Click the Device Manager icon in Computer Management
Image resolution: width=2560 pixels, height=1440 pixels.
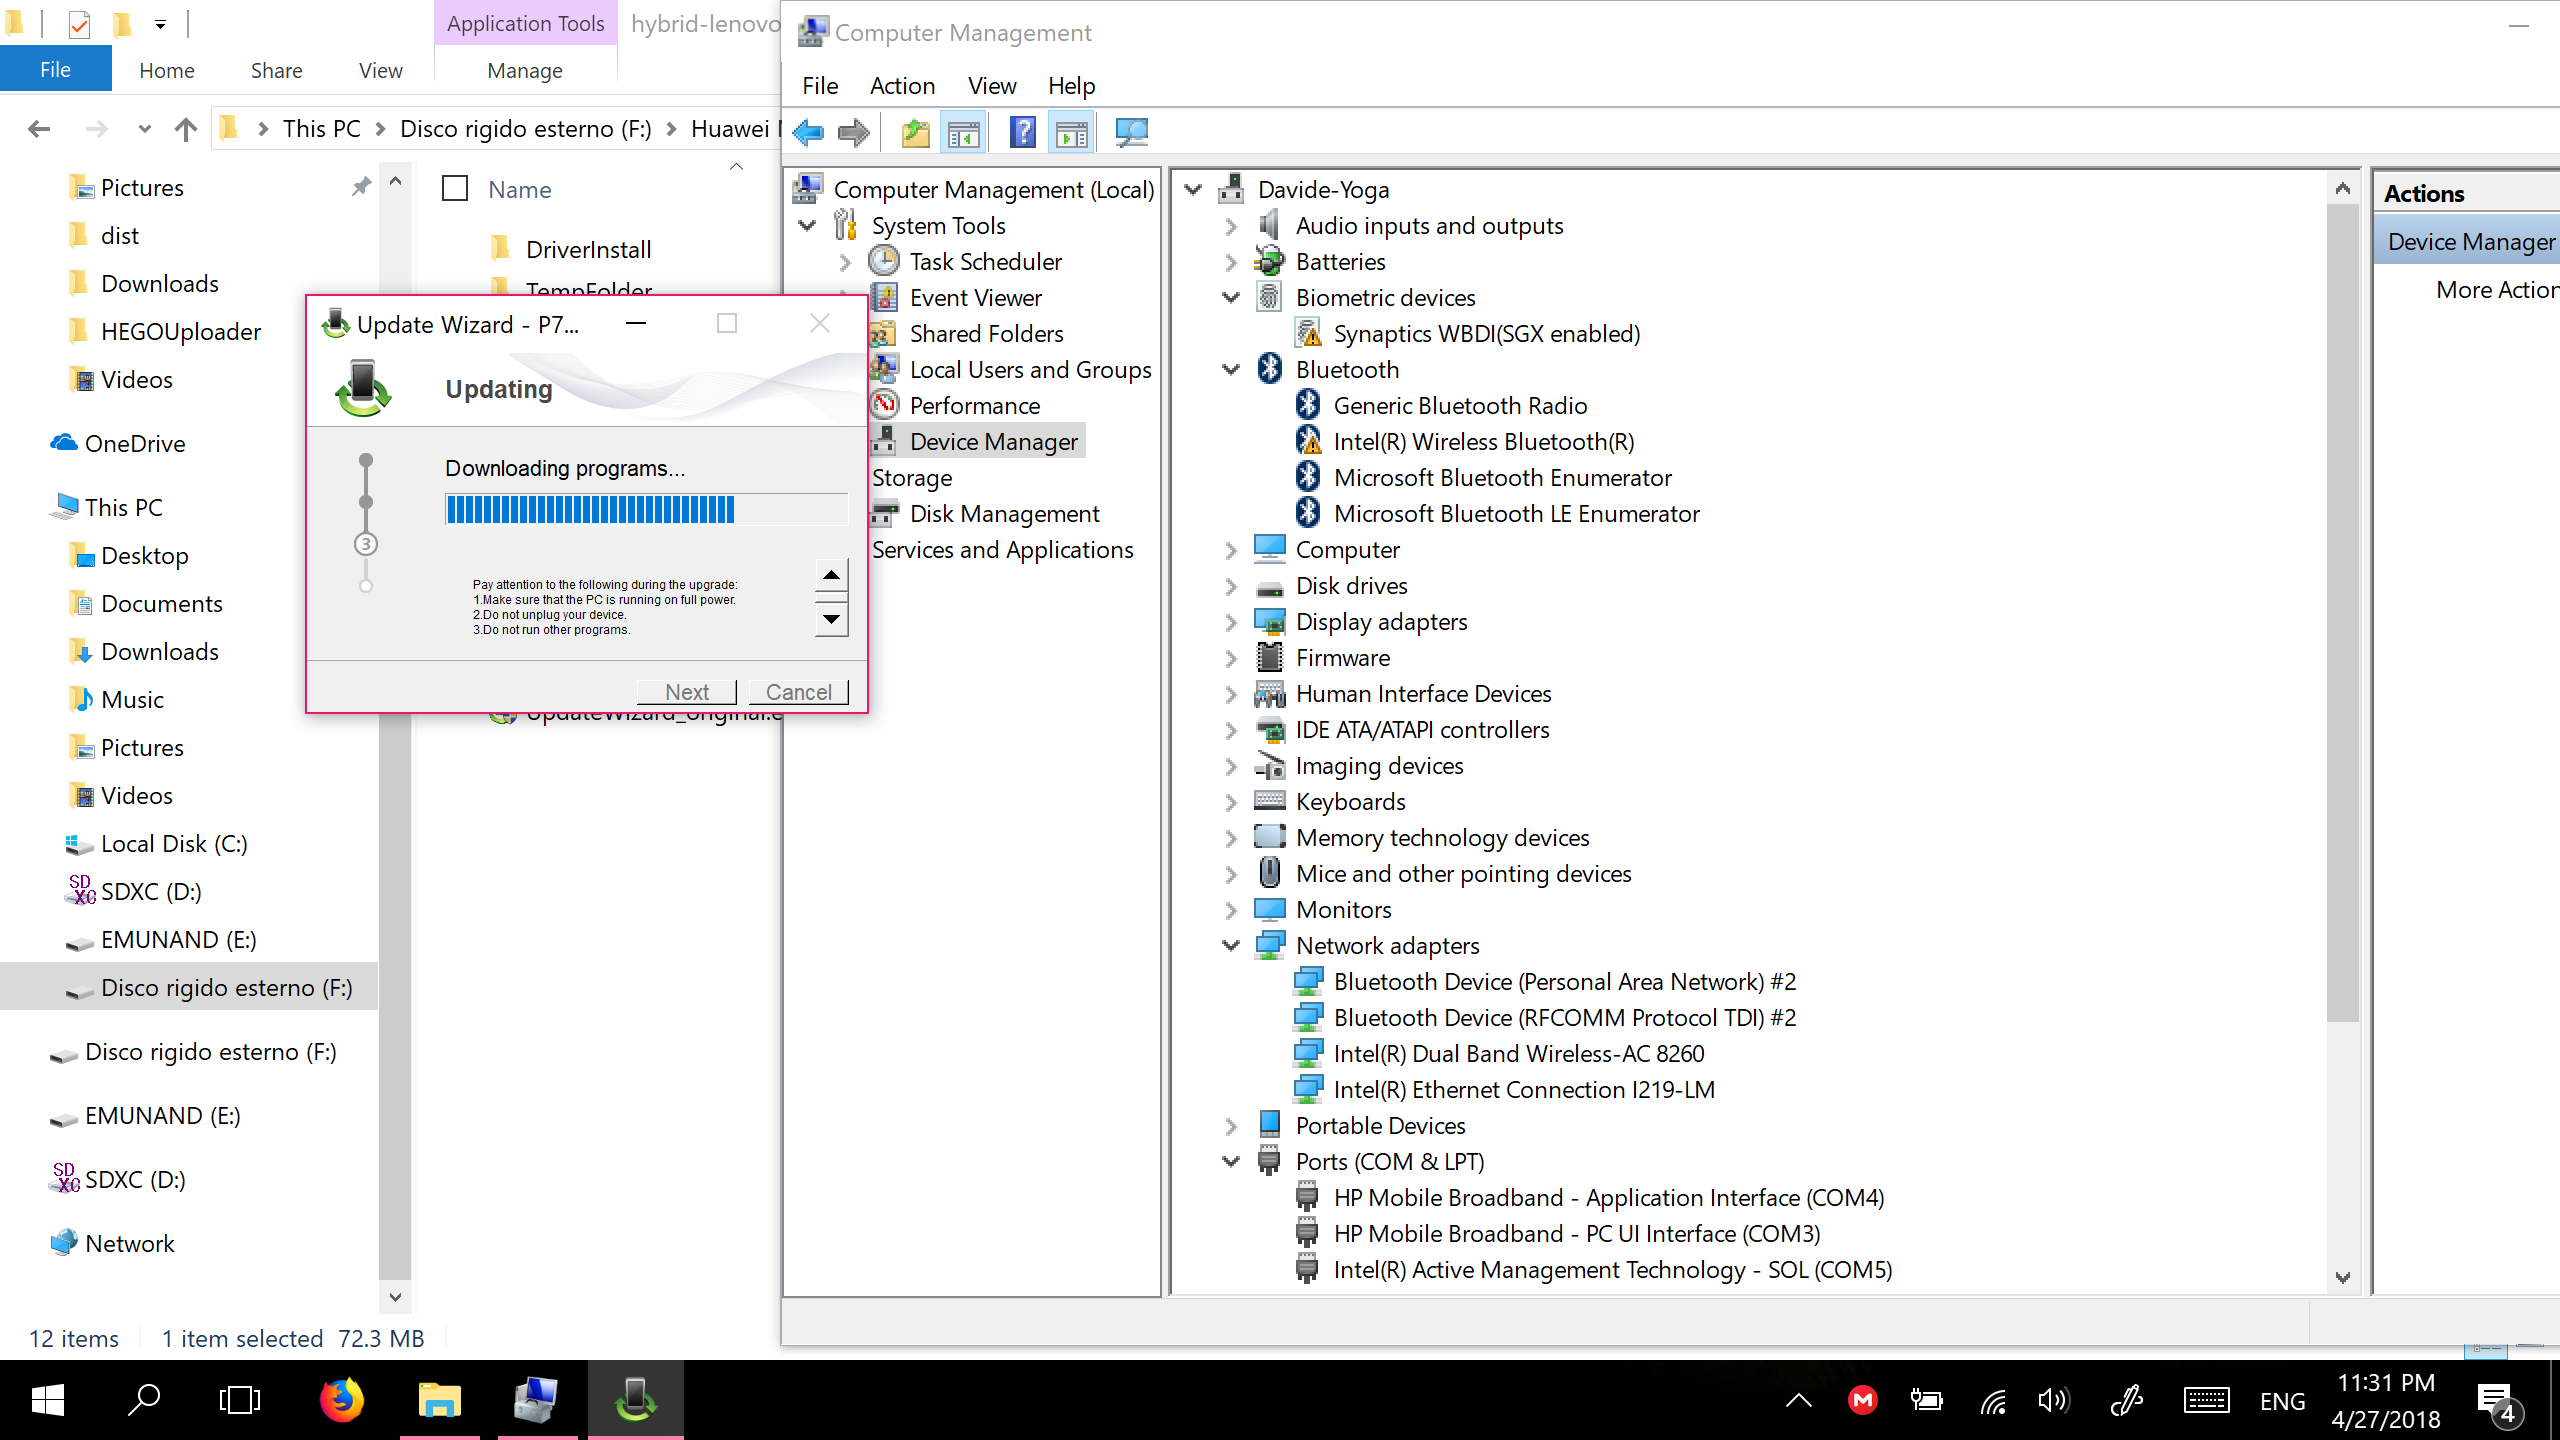tap(883, 440)
